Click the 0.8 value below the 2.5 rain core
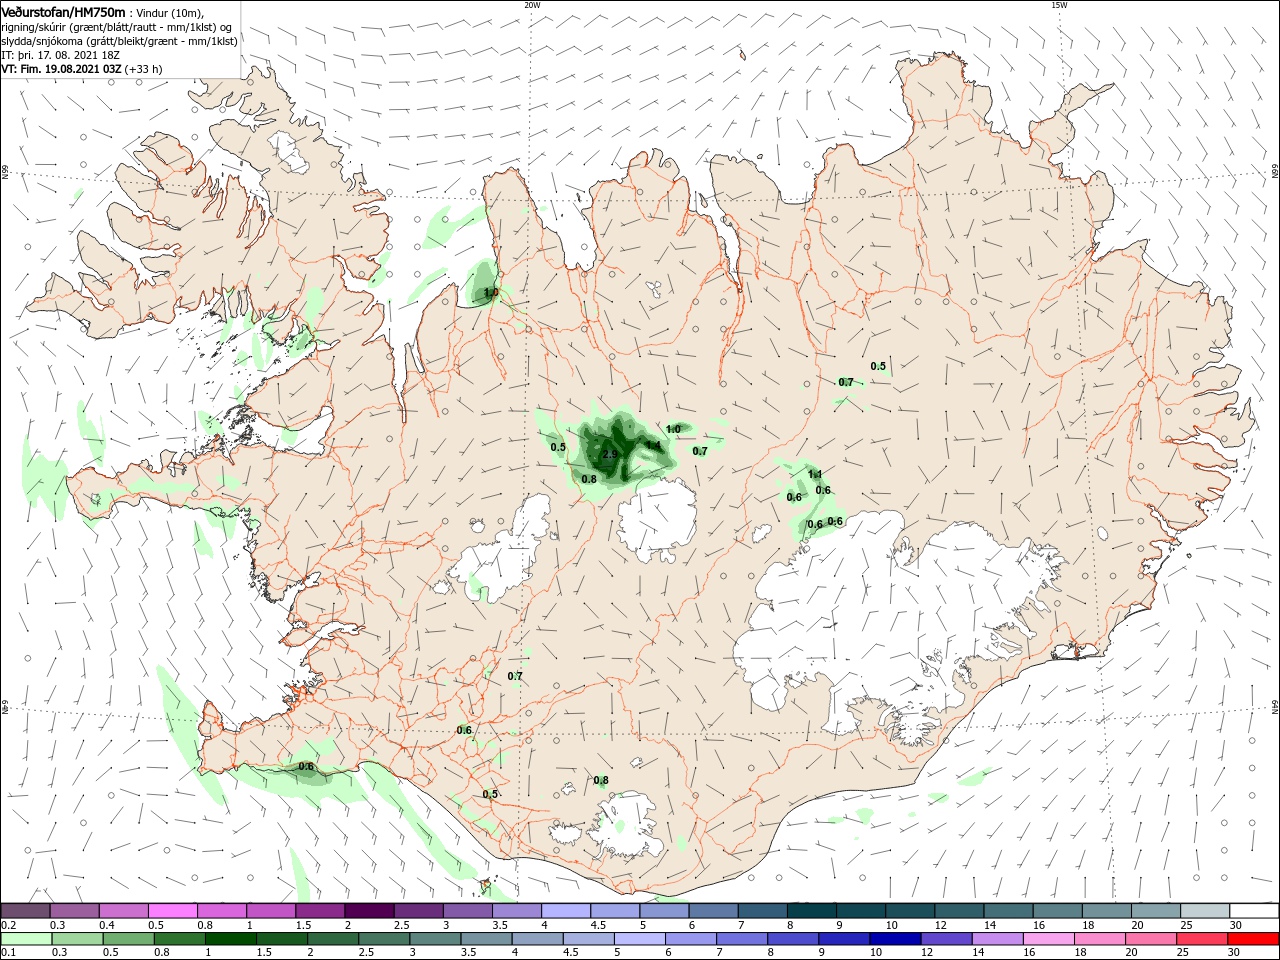Screen dimensions: 1280x960 [589, 480]
